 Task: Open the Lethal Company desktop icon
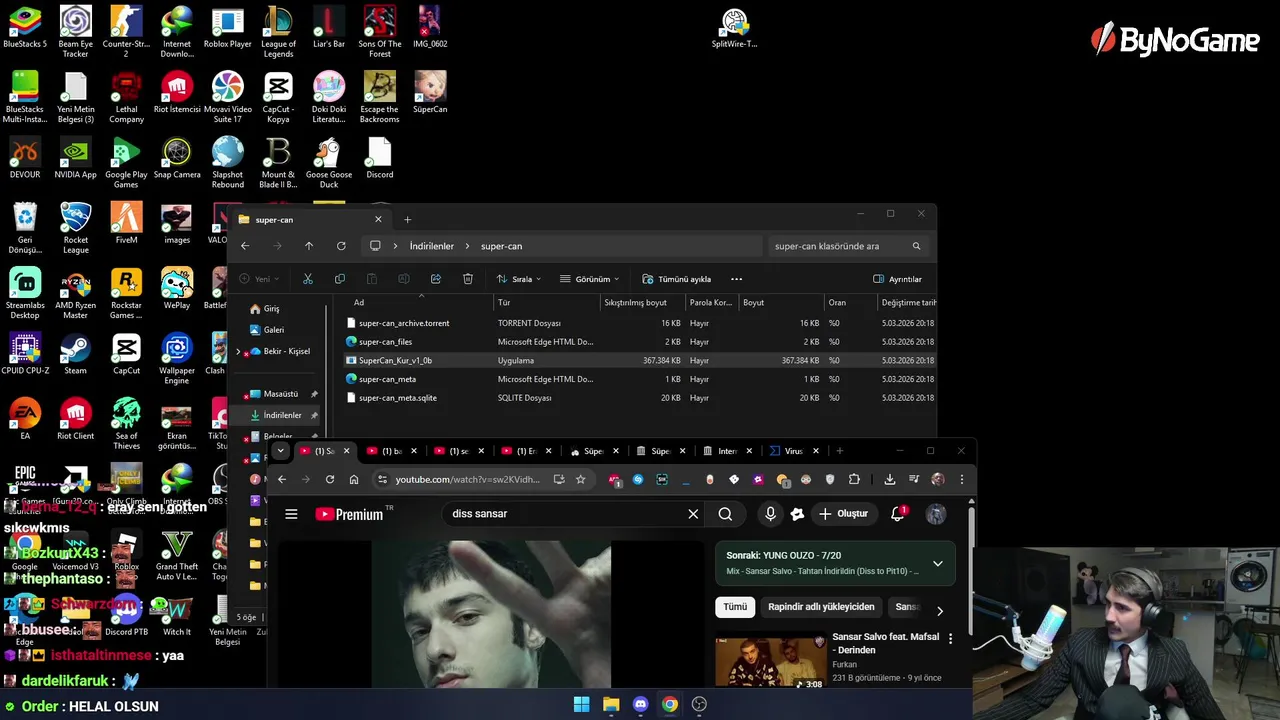tap(126, 97)
